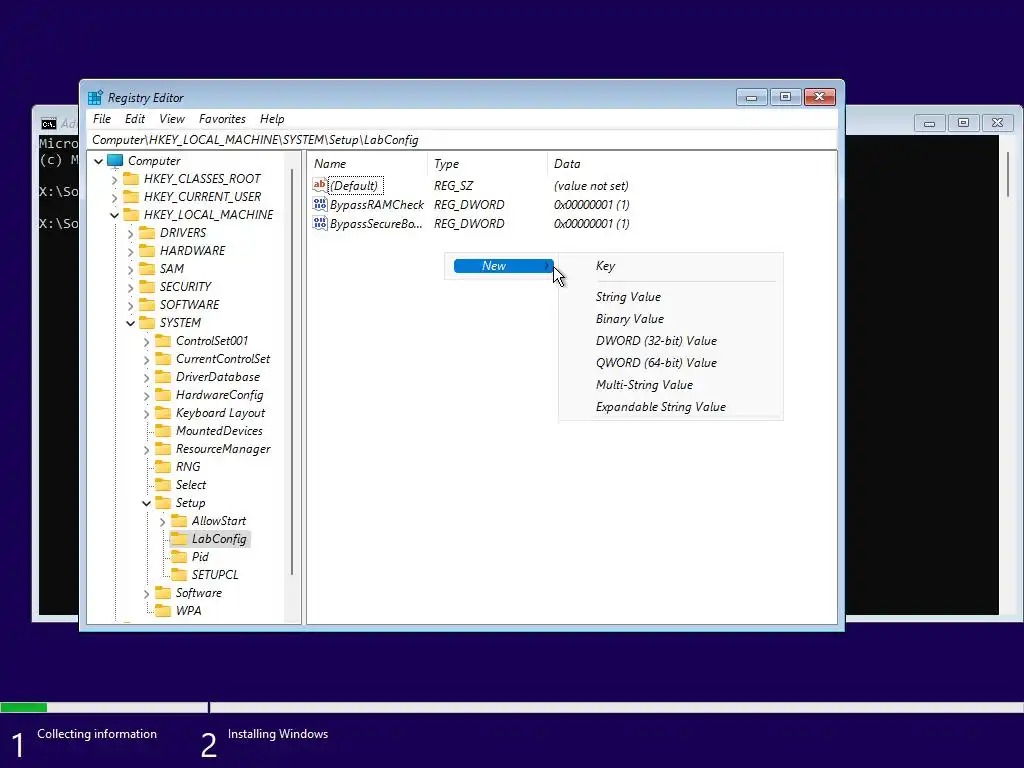
Task: Click the HARDWARE folder icon
Action: (148, 251)
